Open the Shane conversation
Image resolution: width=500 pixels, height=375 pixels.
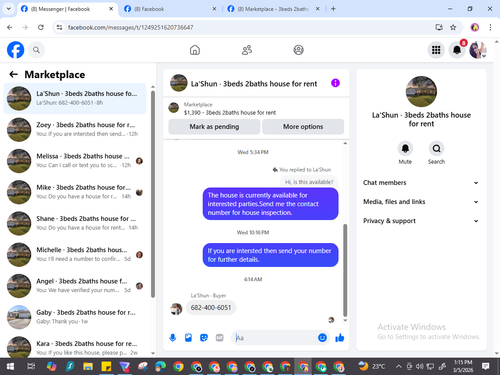tap(75, 223)
